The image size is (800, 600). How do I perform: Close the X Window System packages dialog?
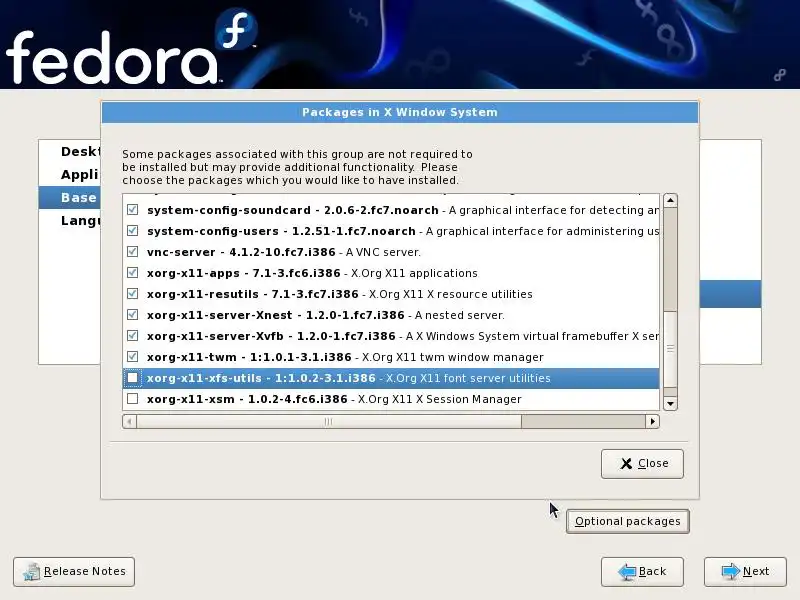click(x=642, y=463)
